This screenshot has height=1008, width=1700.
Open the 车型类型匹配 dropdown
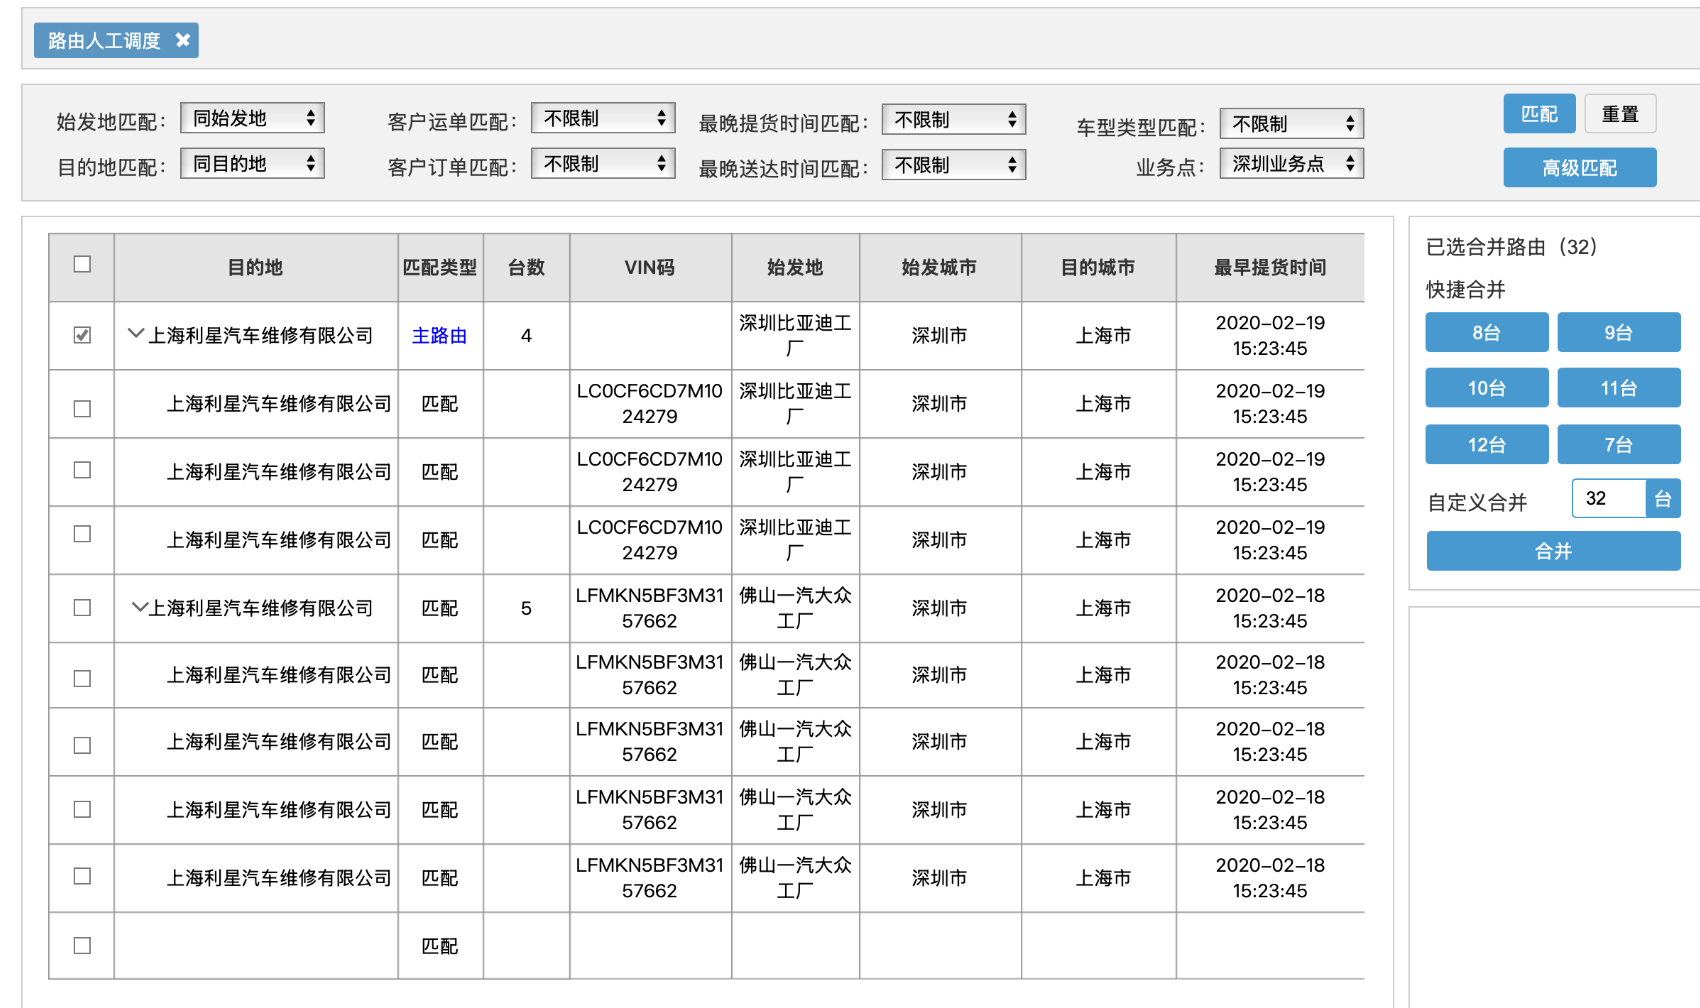click(1290, 123)
